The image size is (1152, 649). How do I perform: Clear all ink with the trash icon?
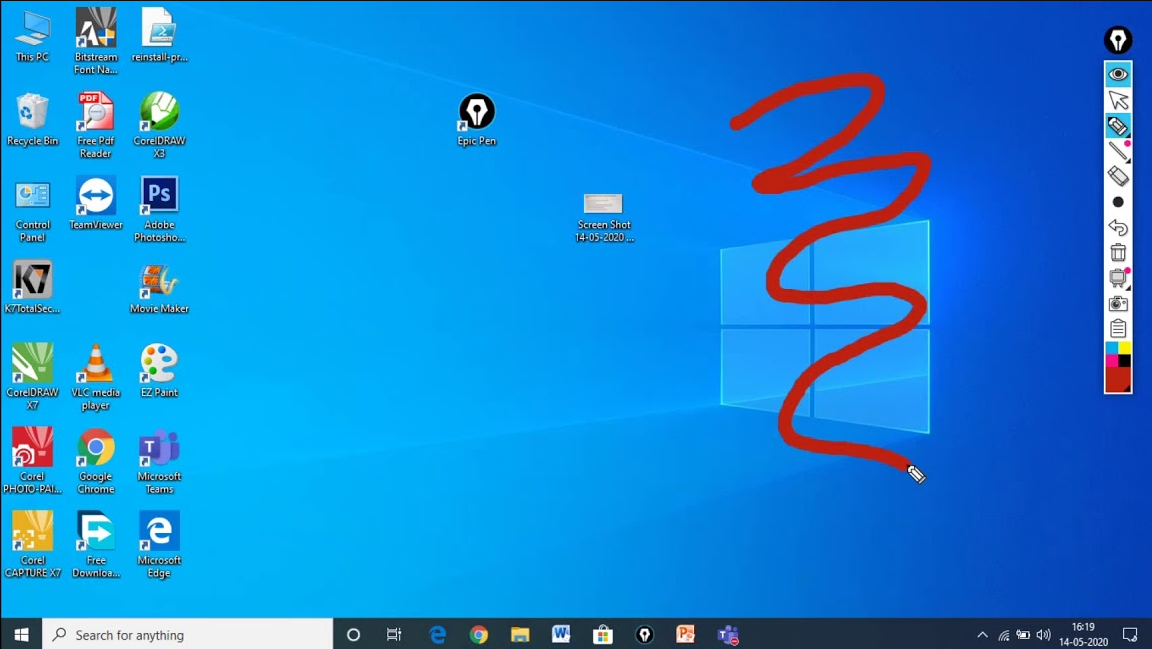coord(1117,253)
